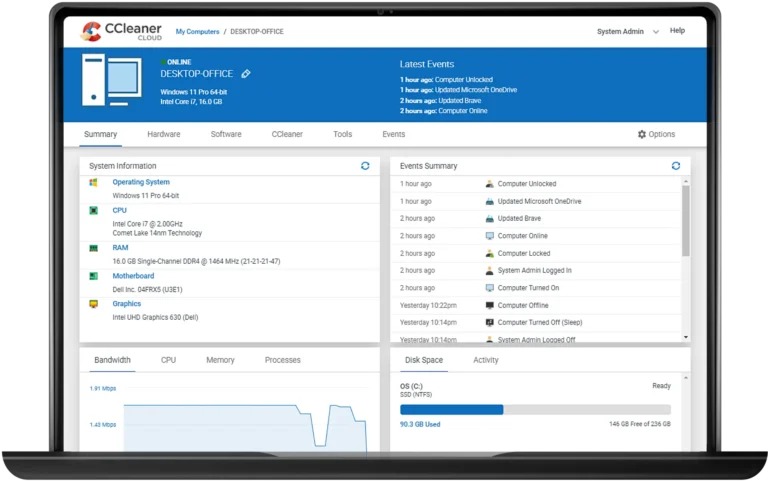Screen dimensions: 768x481
Task: Click latest event 'Updated Microsoft OneDrive' in header
Action: 476,90
